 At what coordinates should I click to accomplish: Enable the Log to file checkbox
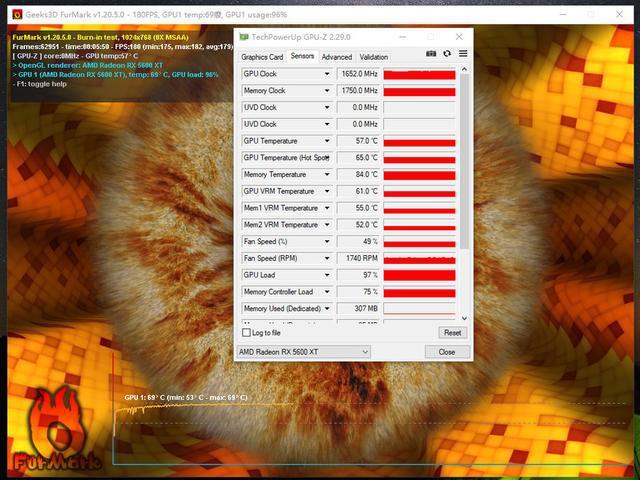pos(246,333)
